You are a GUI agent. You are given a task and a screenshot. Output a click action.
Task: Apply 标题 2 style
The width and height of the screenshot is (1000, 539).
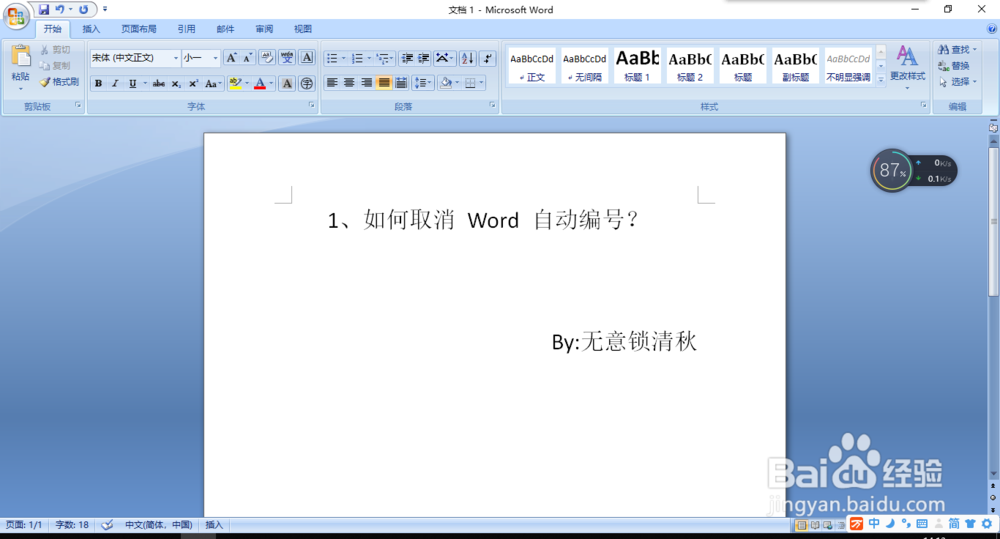coord(690,66)
